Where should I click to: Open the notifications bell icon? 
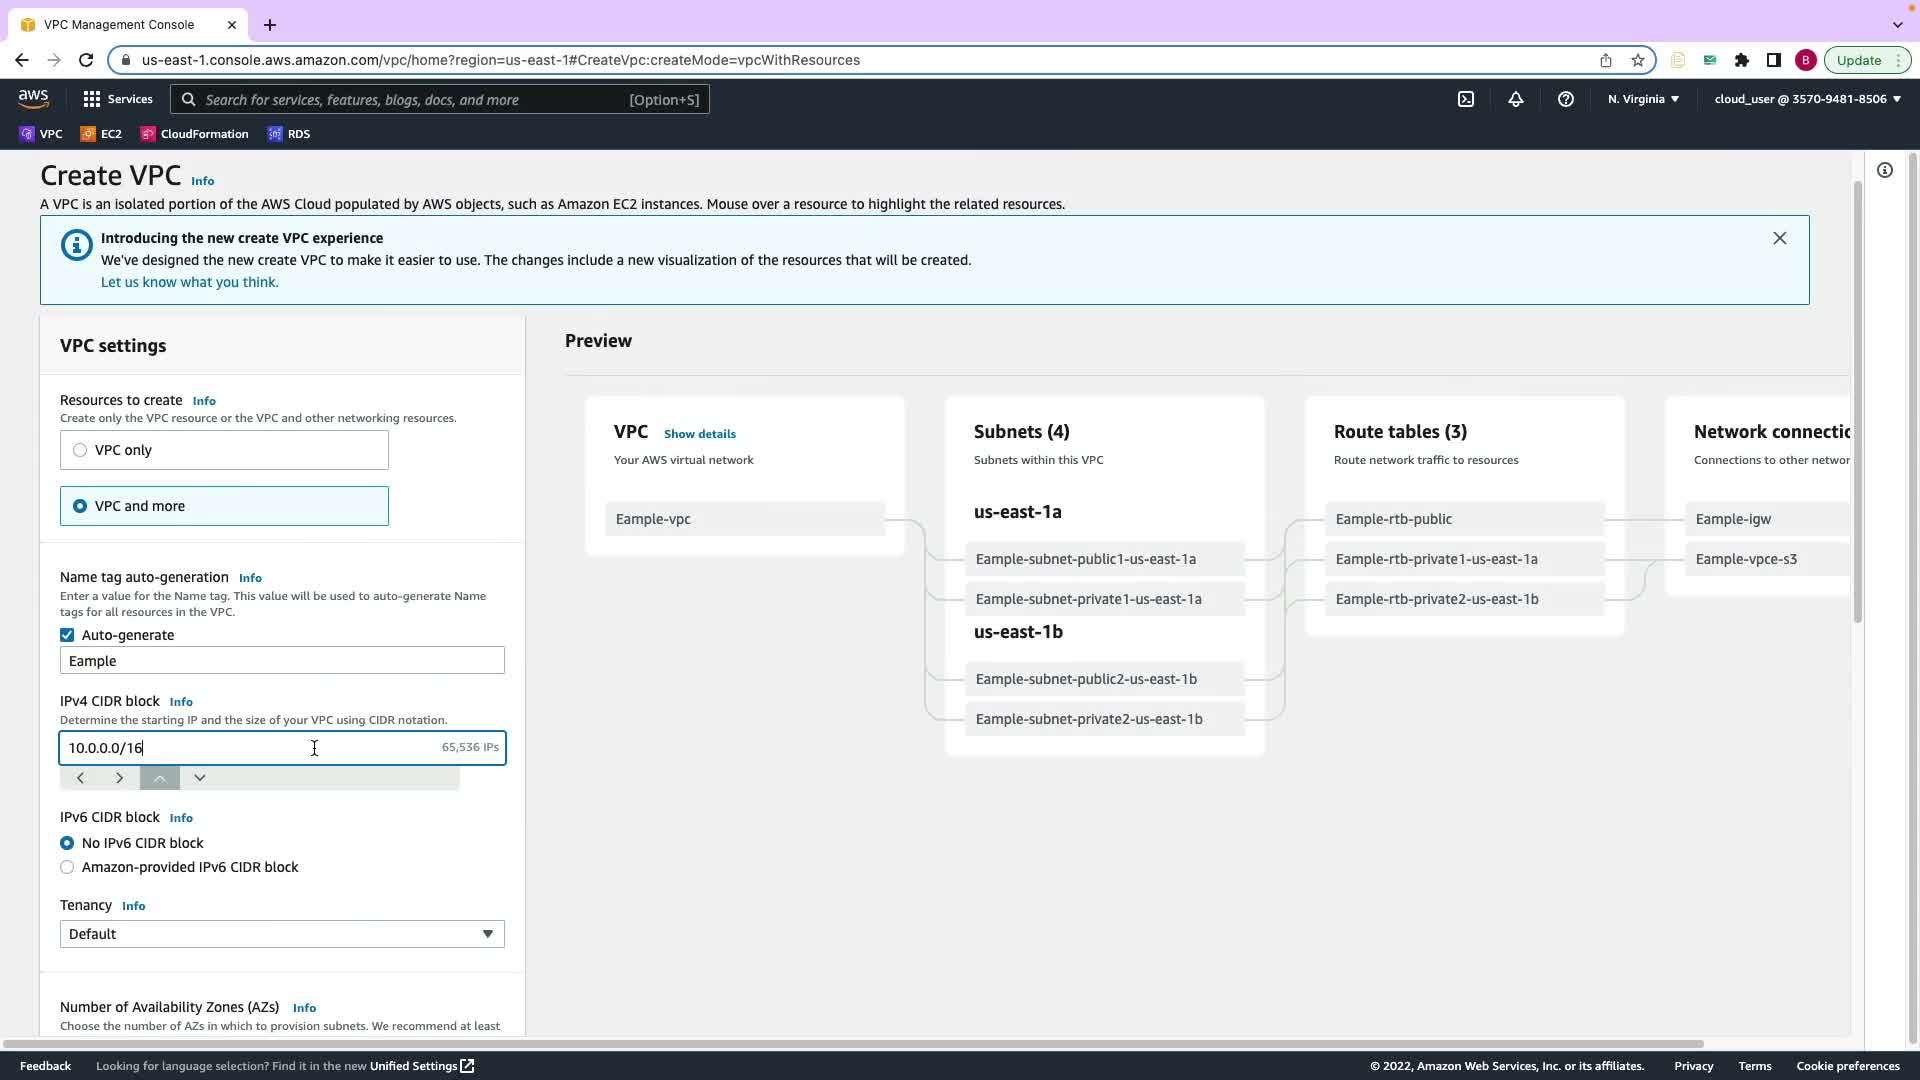click(1515, 99)
